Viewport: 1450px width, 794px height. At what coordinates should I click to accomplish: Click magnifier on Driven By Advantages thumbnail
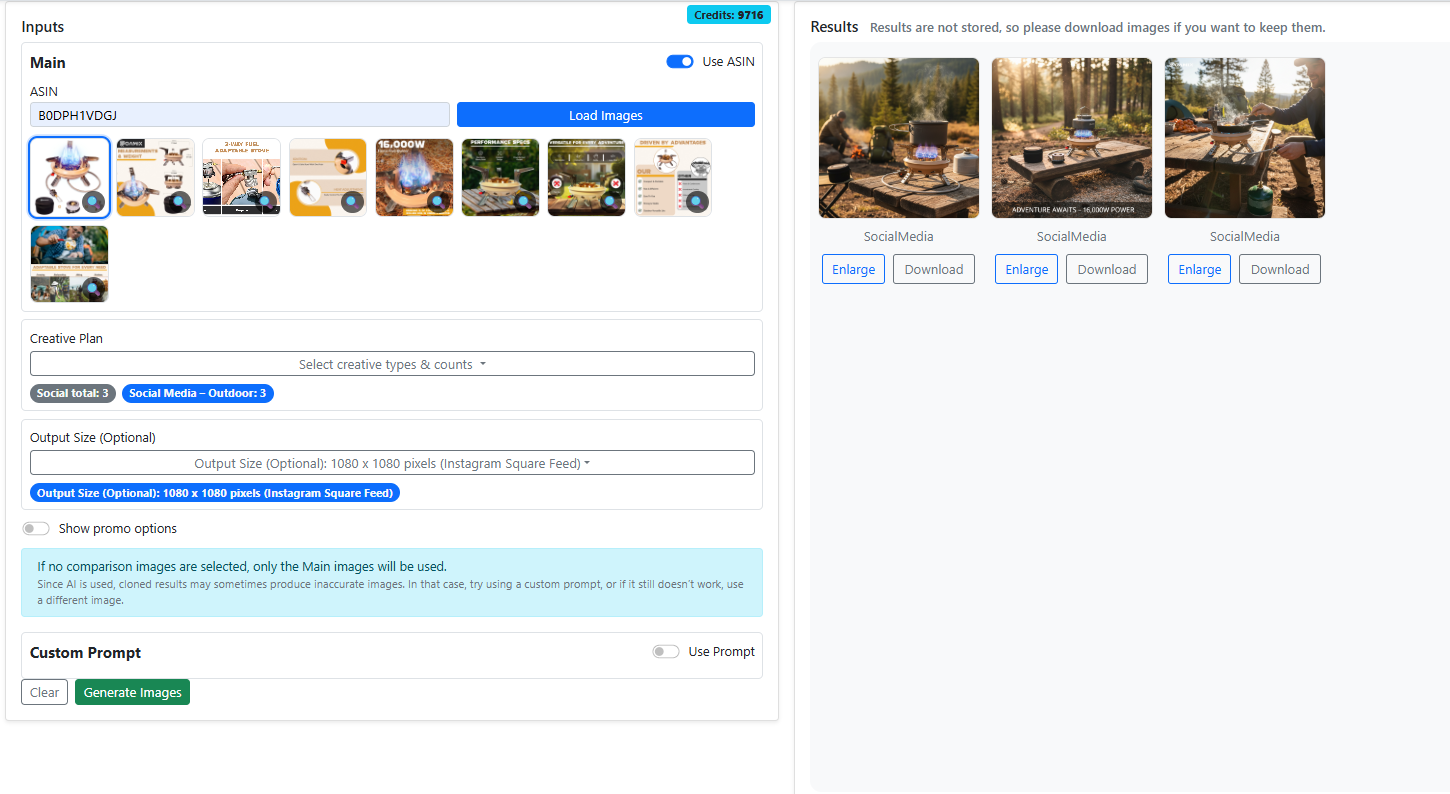pos(696,201)
